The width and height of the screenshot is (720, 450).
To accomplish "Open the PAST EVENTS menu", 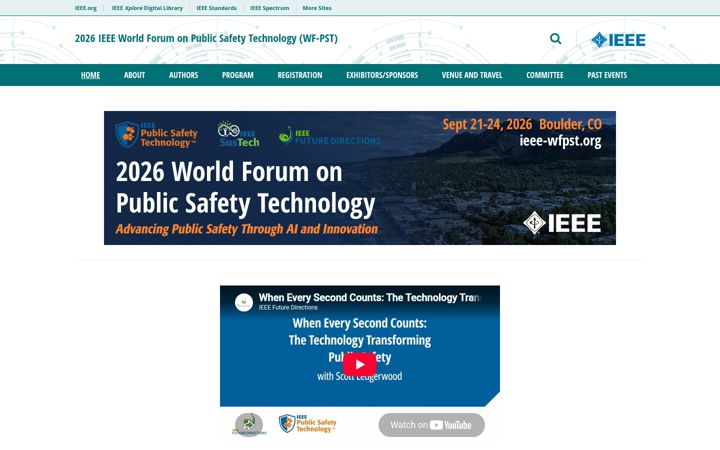I will [607, 75].
